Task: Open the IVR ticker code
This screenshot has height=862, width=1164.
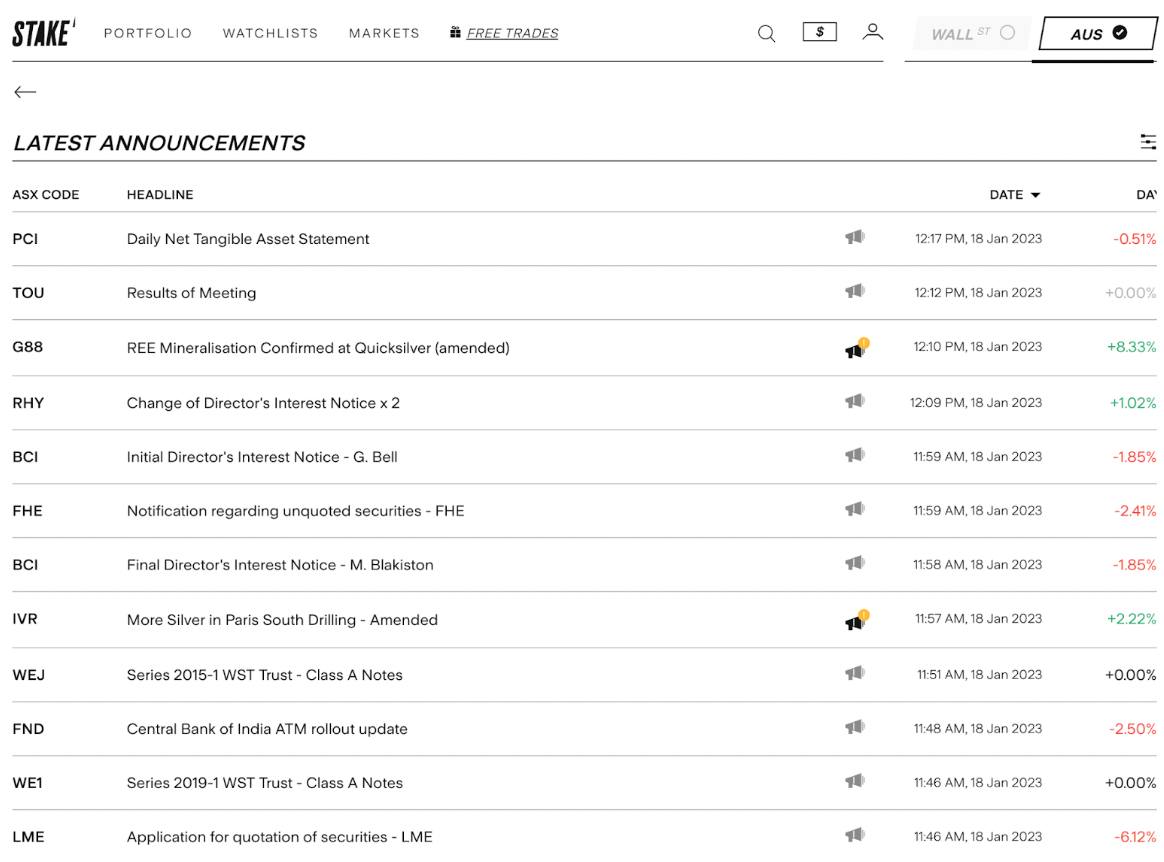Action: click(24, 618)
